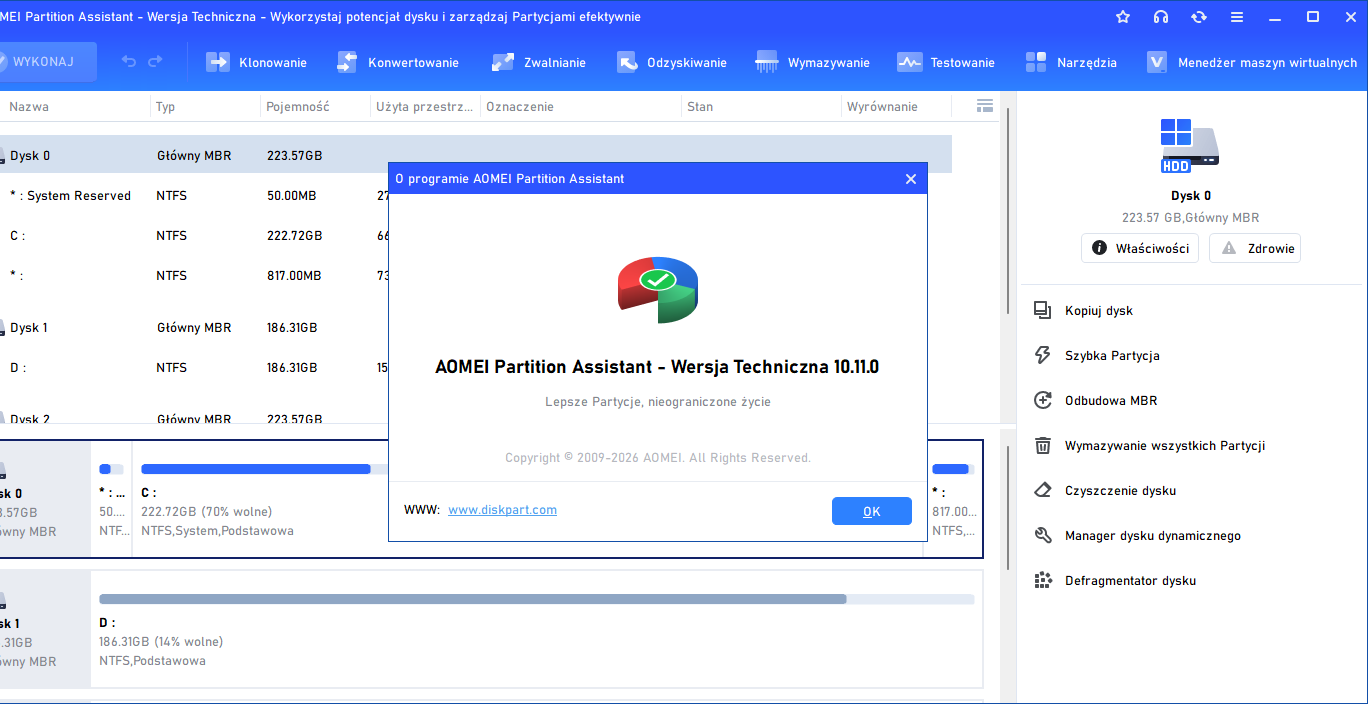Open the headset support icon
The height and width of the screenshot is (704, 1368).
(x=1161, y=17)
